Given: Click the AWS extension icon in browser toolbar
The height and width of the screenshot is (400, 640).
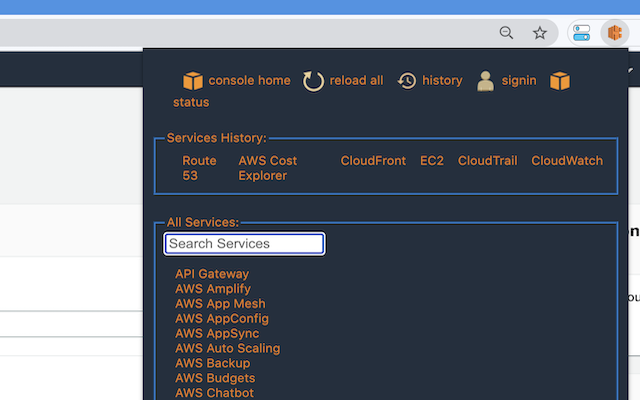Looking at the screenshot, I should [x=614, y=33].
